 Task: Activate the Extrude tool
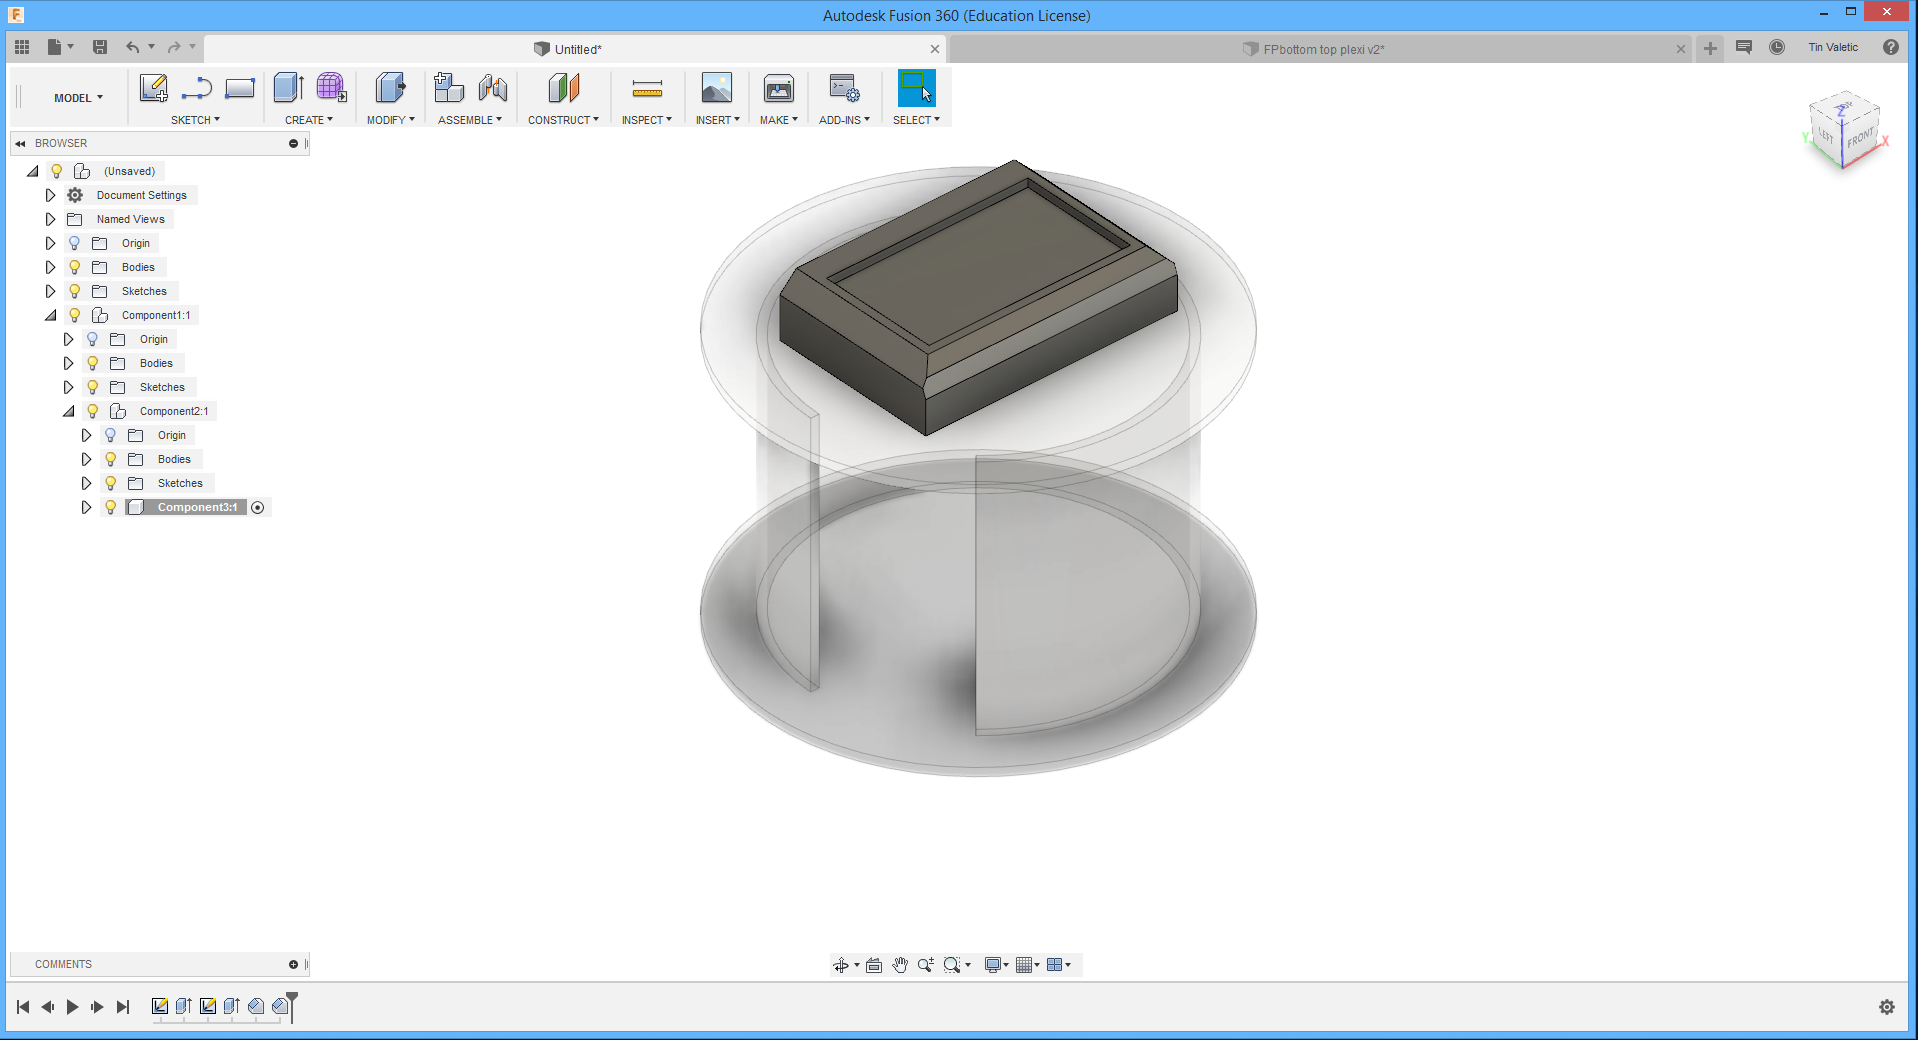pos(289,88)
